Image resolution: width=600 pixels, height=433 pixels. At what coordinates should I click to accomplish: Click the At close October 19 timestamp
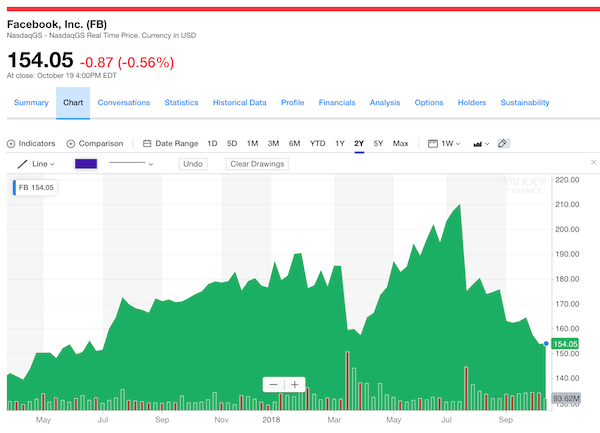pyautogui.click(x=62, y=76)
